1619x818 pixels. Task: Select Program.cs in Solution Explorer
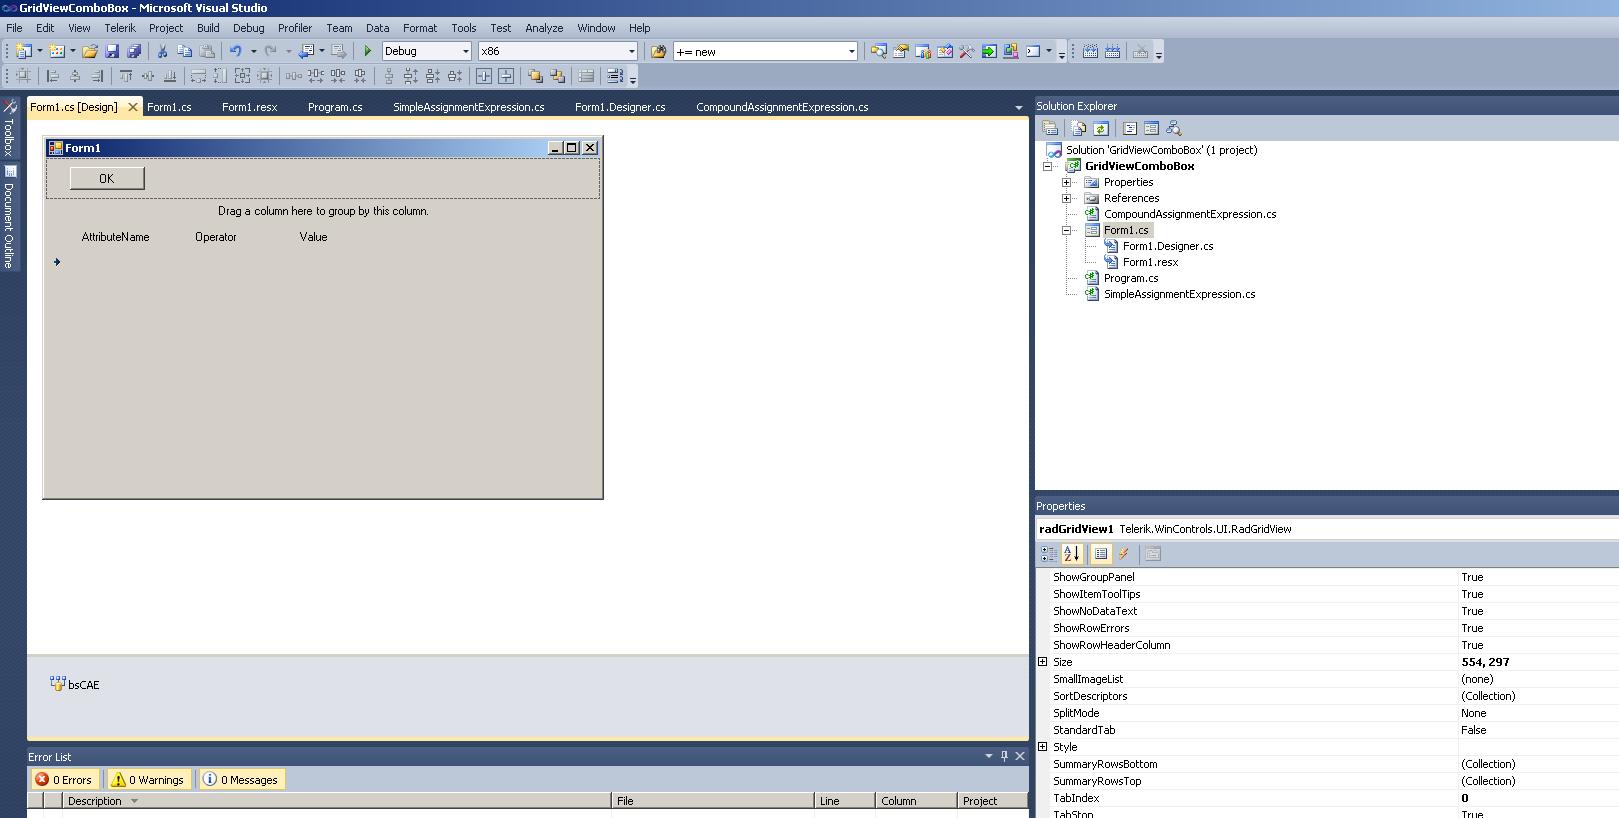1131,278
